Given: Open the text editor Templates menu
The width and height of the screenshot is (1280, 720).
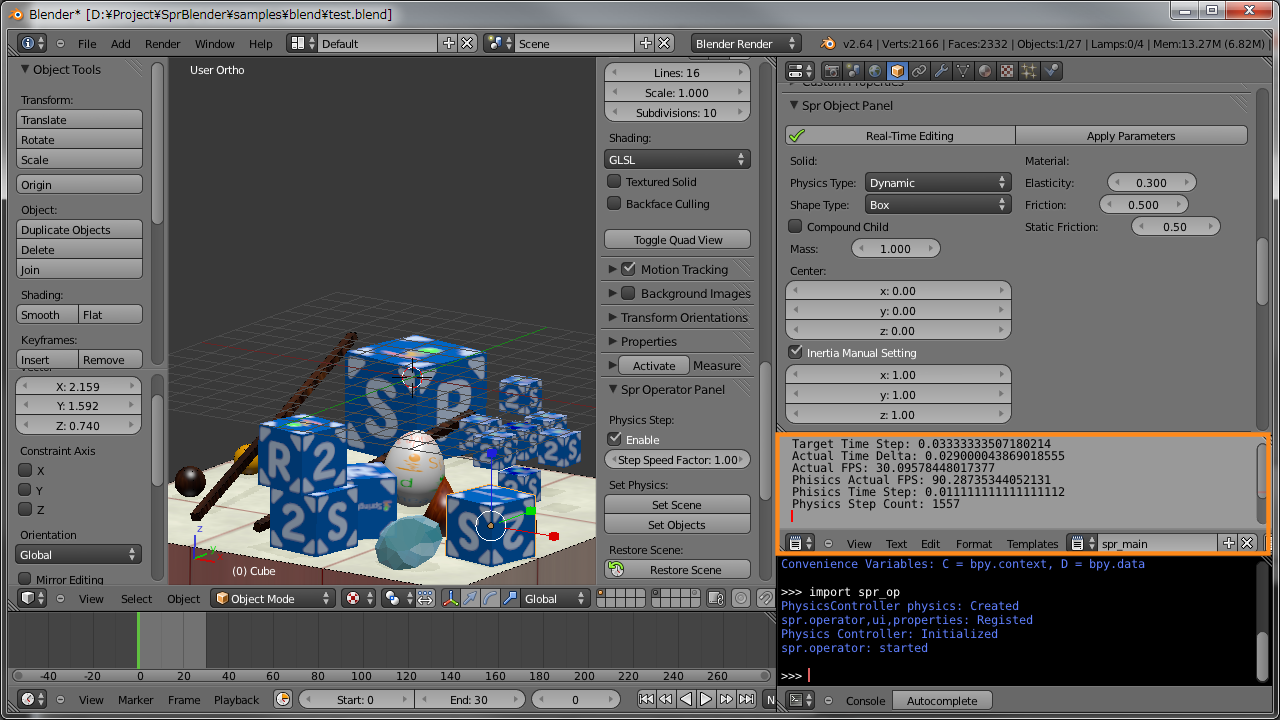Looking at the screenshot, I should pos(1033,544).
